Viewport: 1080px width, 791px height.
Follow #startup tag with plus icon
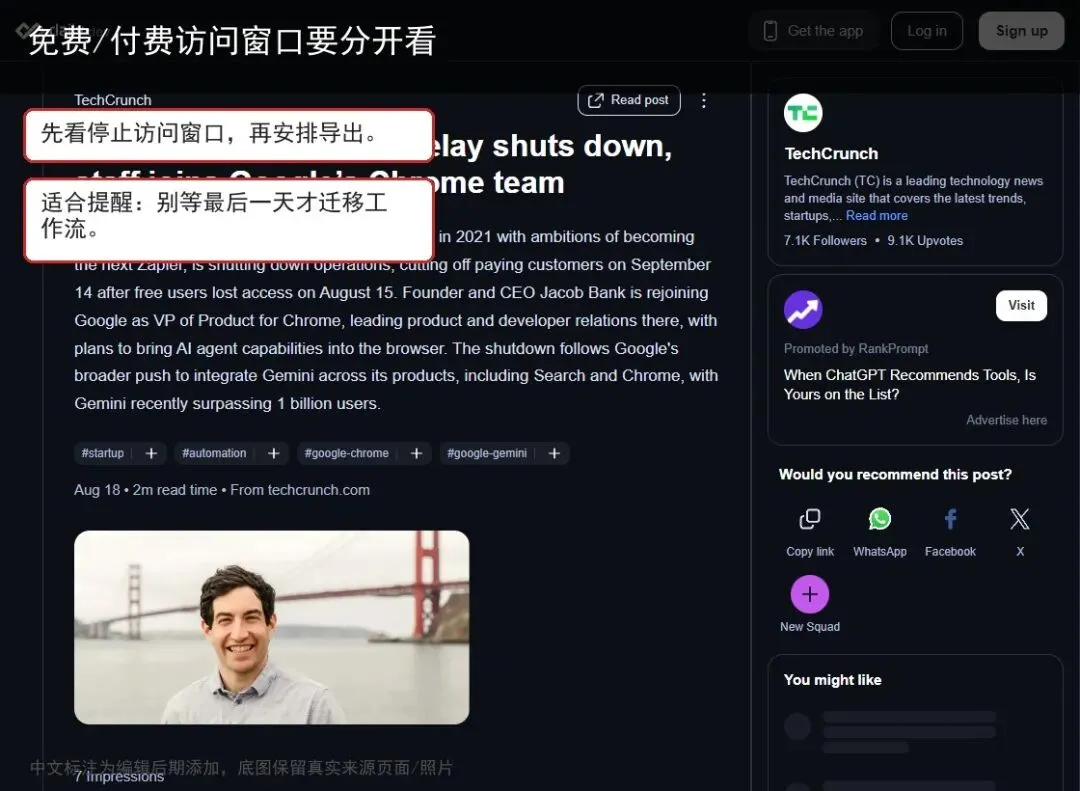(x=152, y=453)
